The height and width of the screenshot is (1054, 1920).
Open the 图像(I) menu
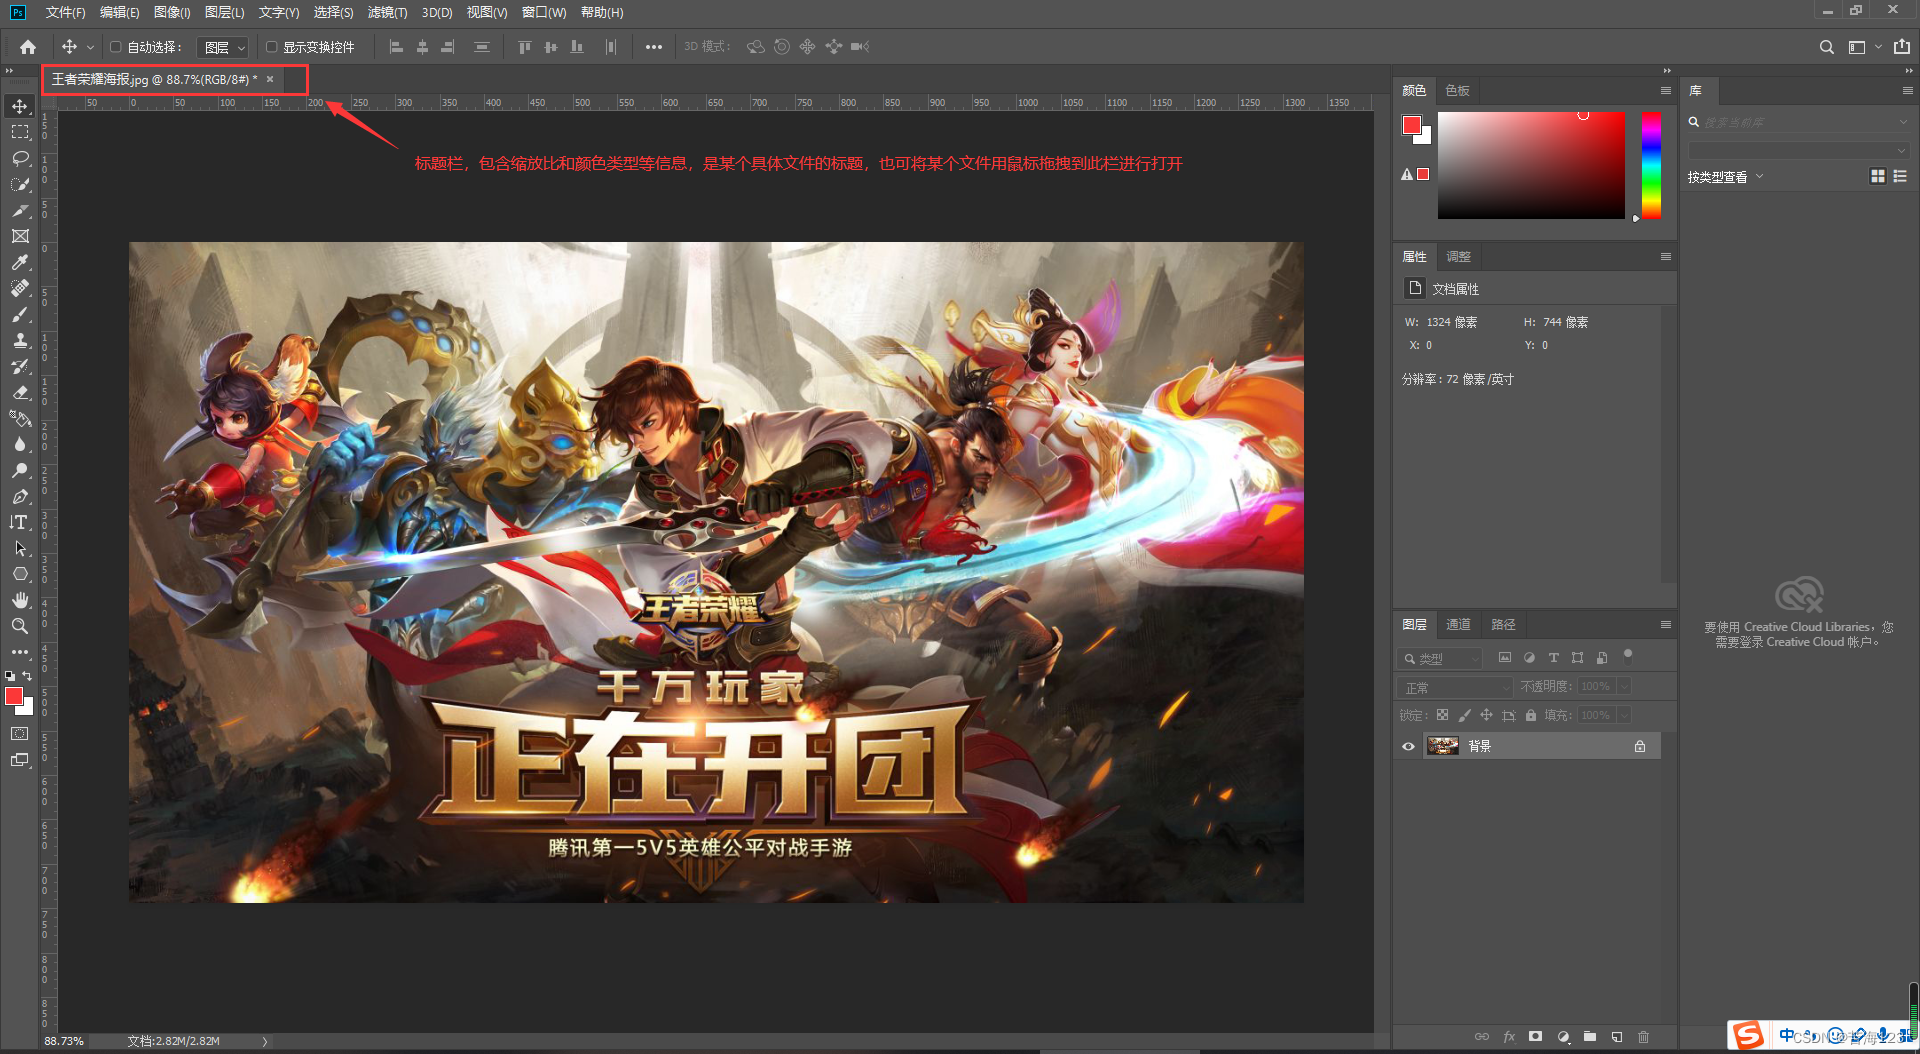[172, 12]
